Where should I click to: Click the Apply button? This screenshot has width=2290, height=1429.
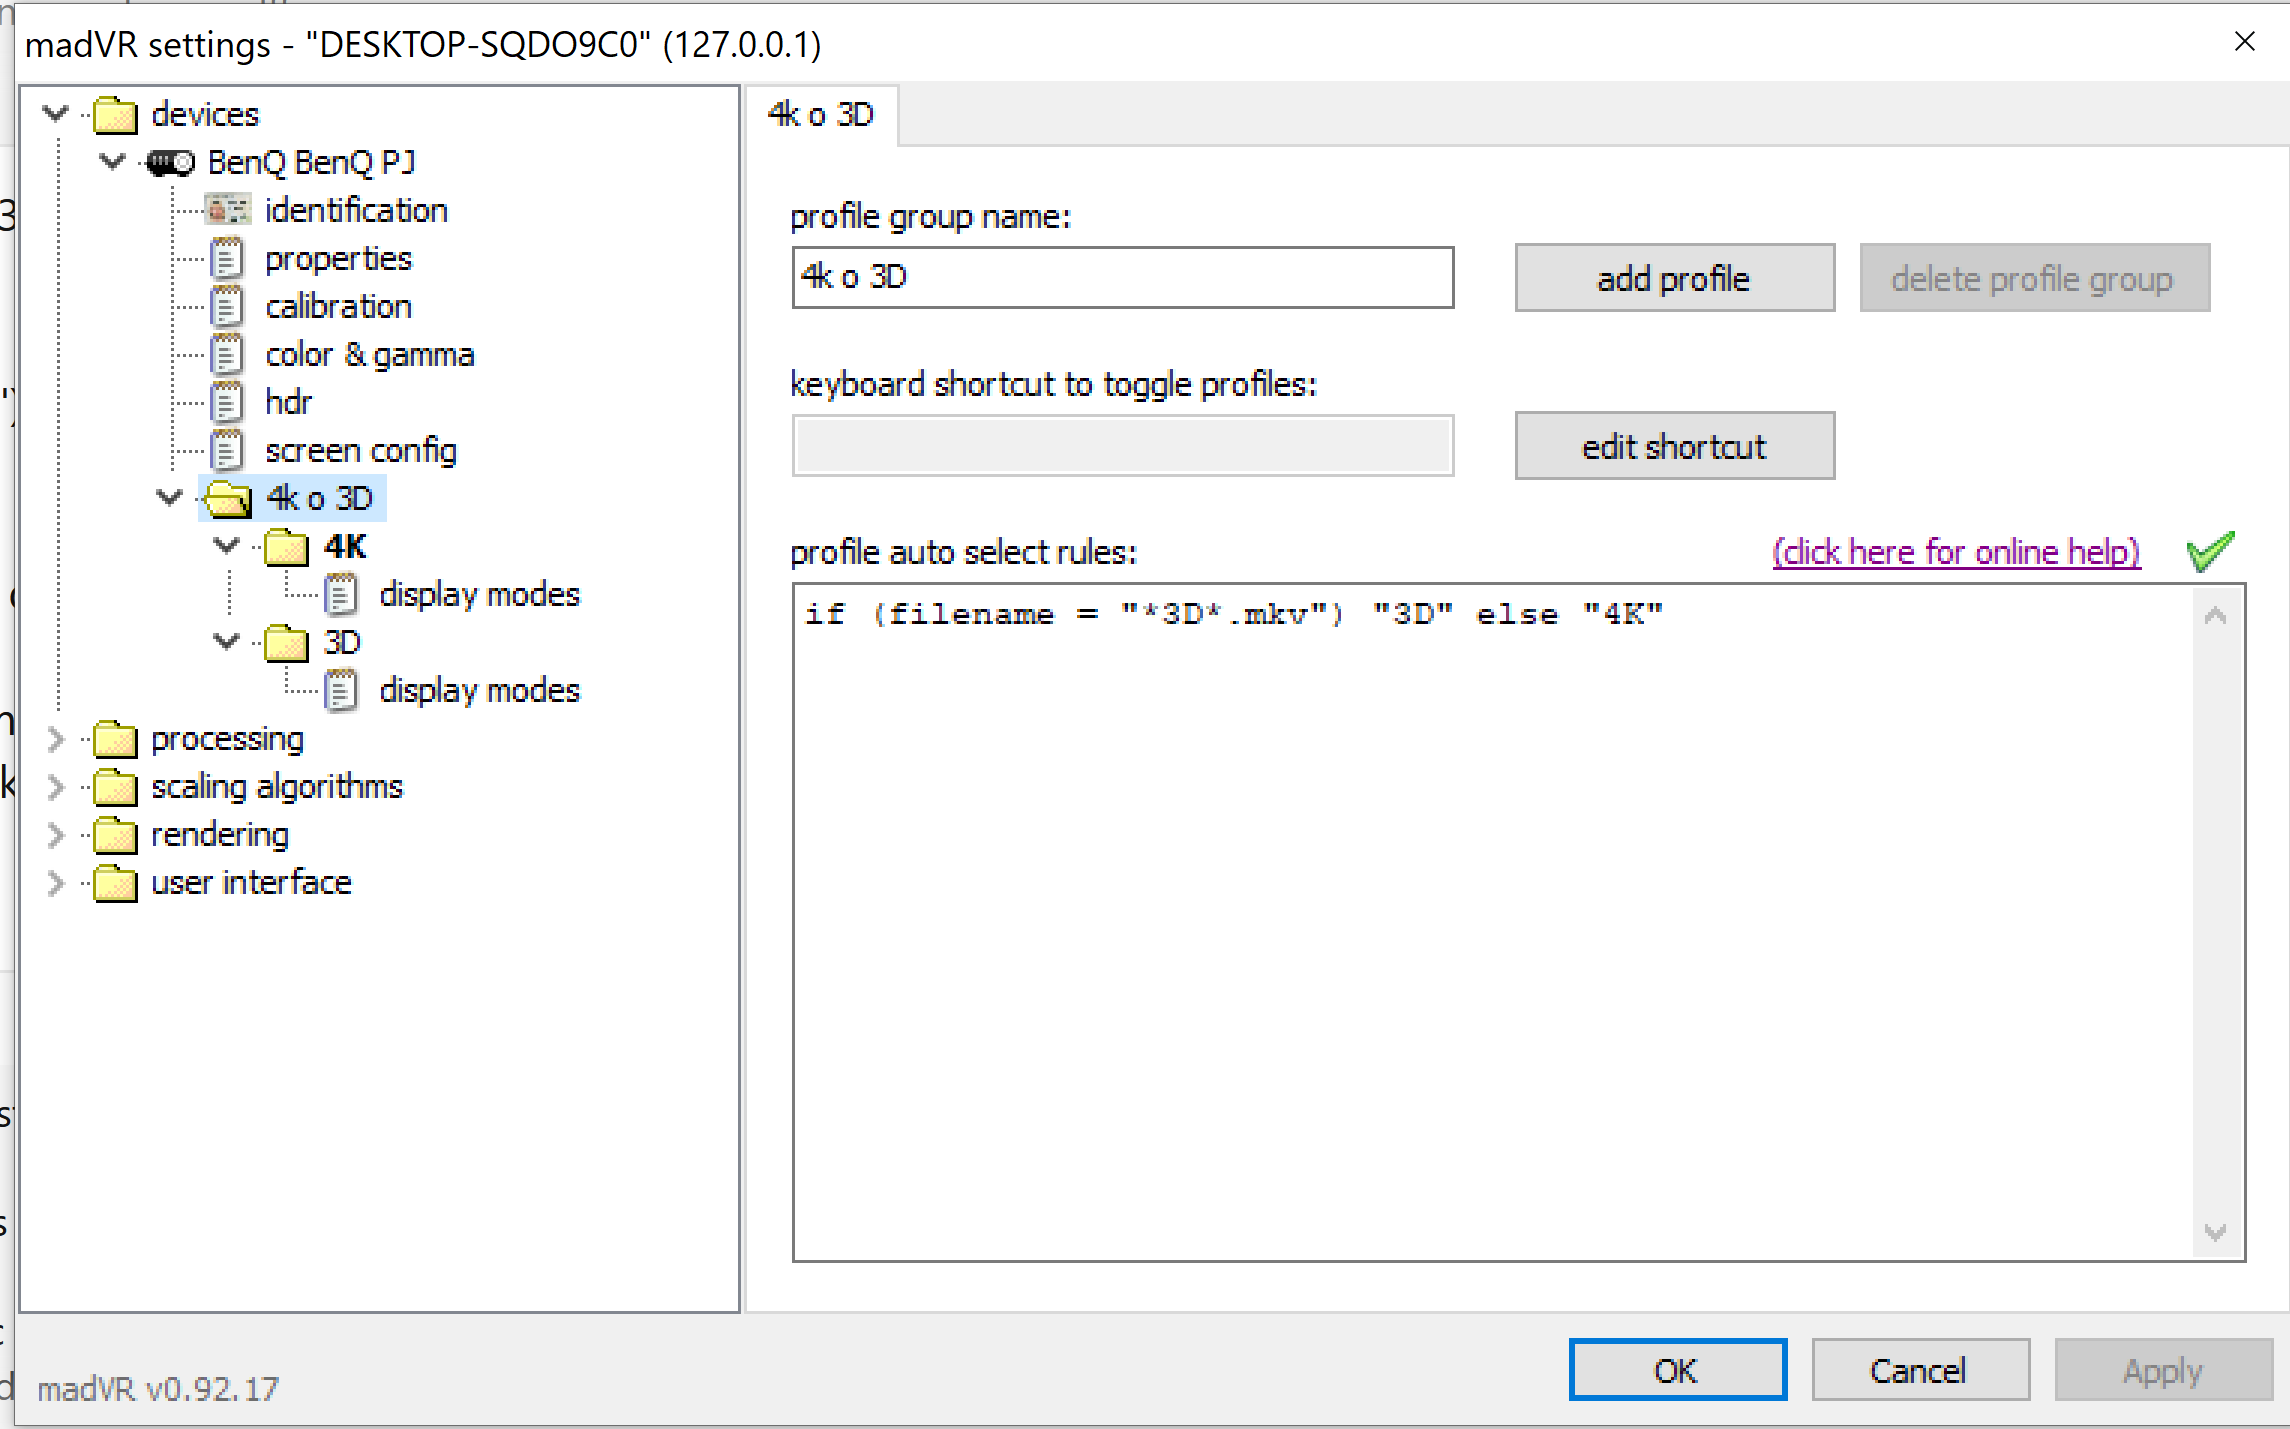(x=2163, y=1370)
